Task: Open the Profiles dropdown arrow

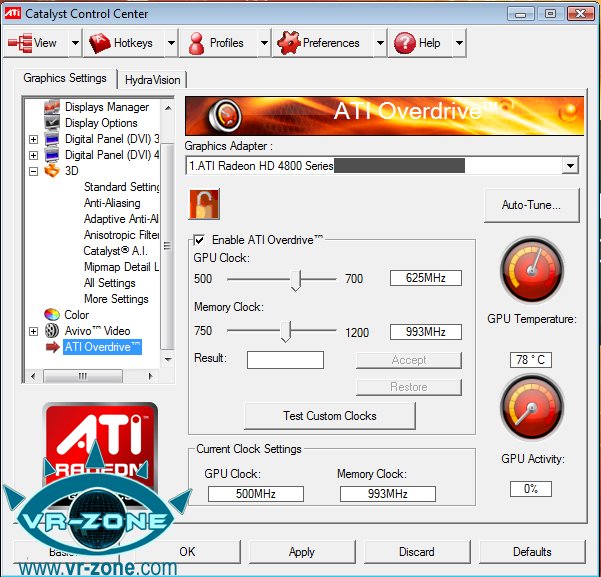Action: click(x=264, y=43)
